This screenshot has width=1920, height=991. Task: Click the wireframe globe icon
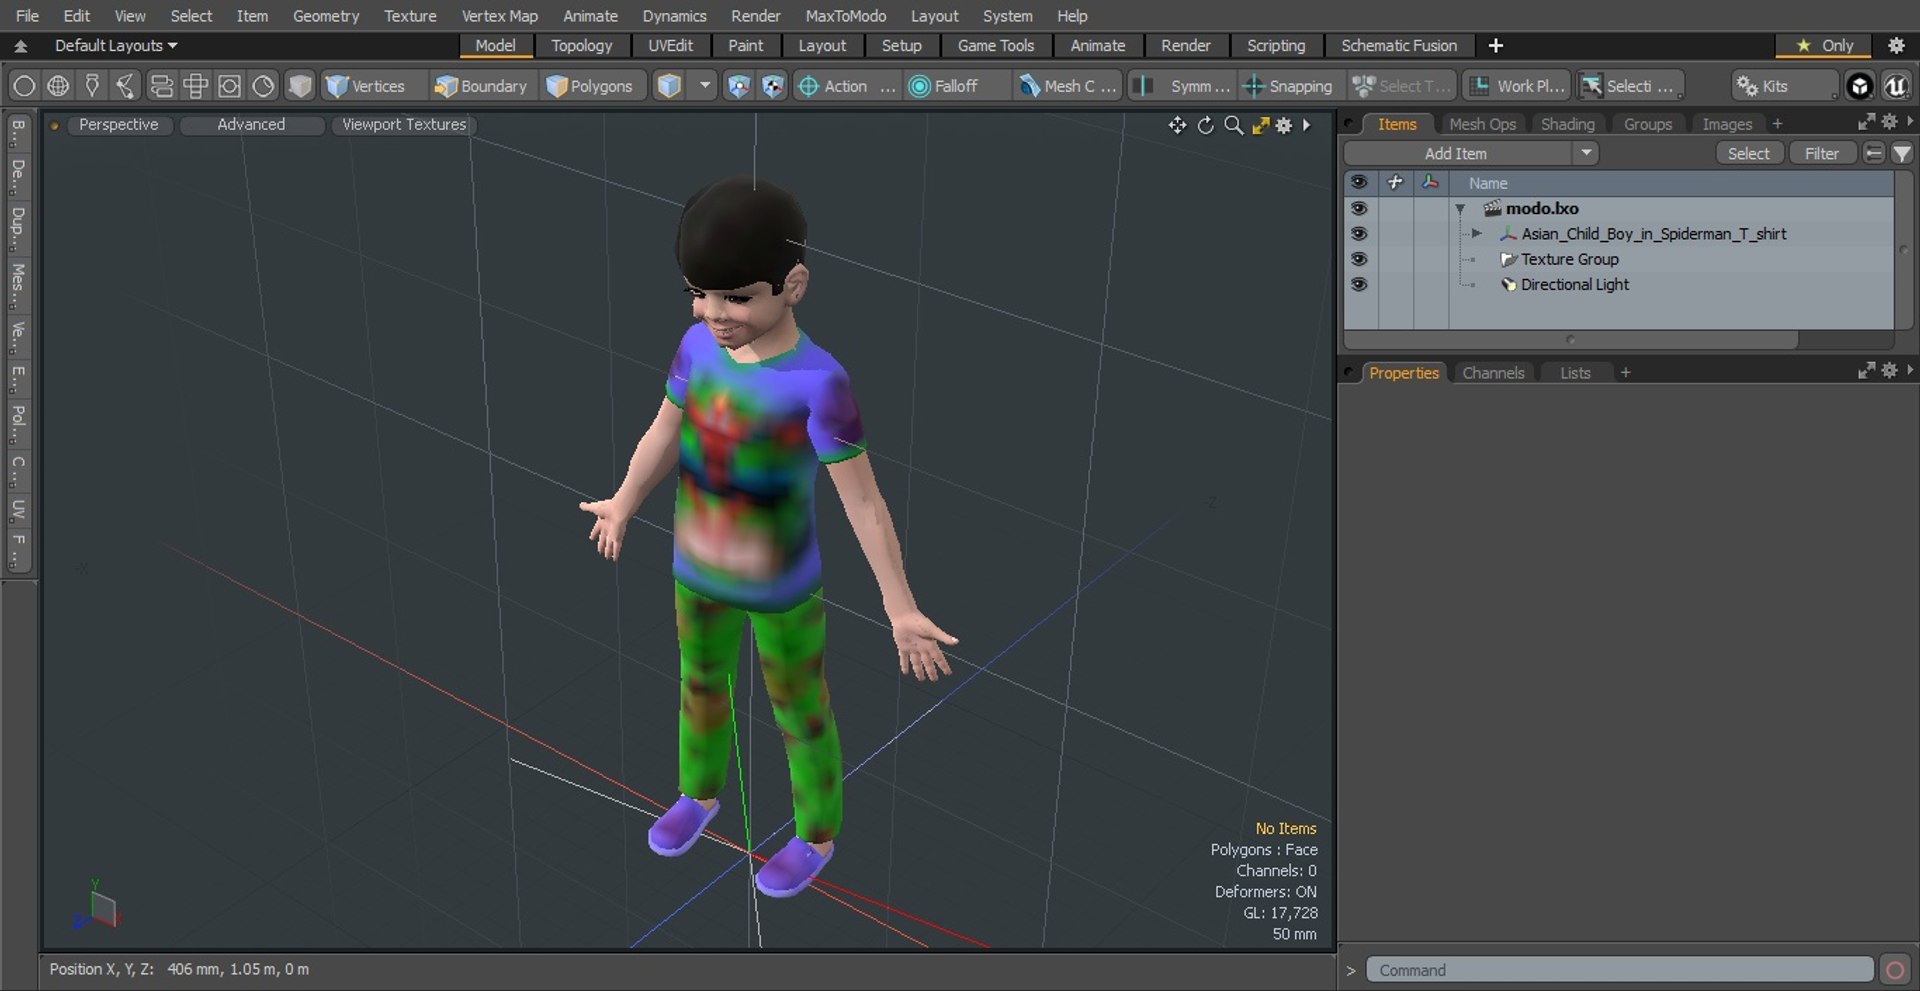pos(58,86)
